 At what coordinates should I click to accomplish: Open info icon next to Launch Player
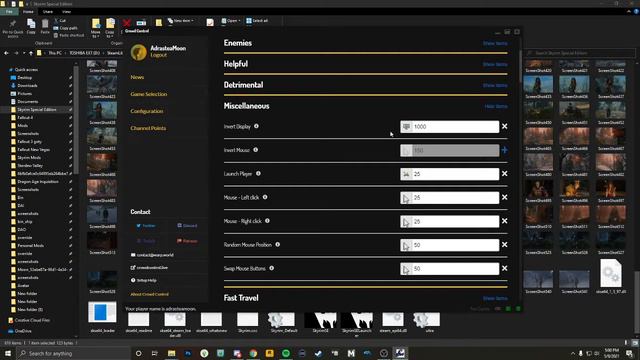[x=258, y=173]
